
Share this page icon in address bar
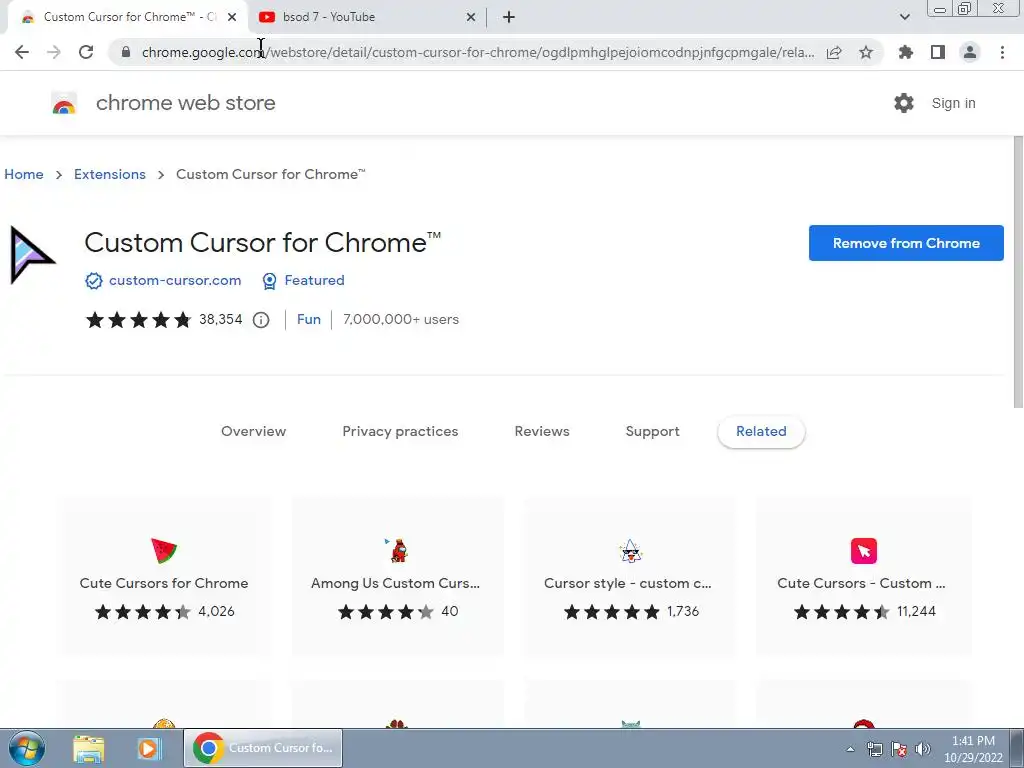tap(834, 52)
